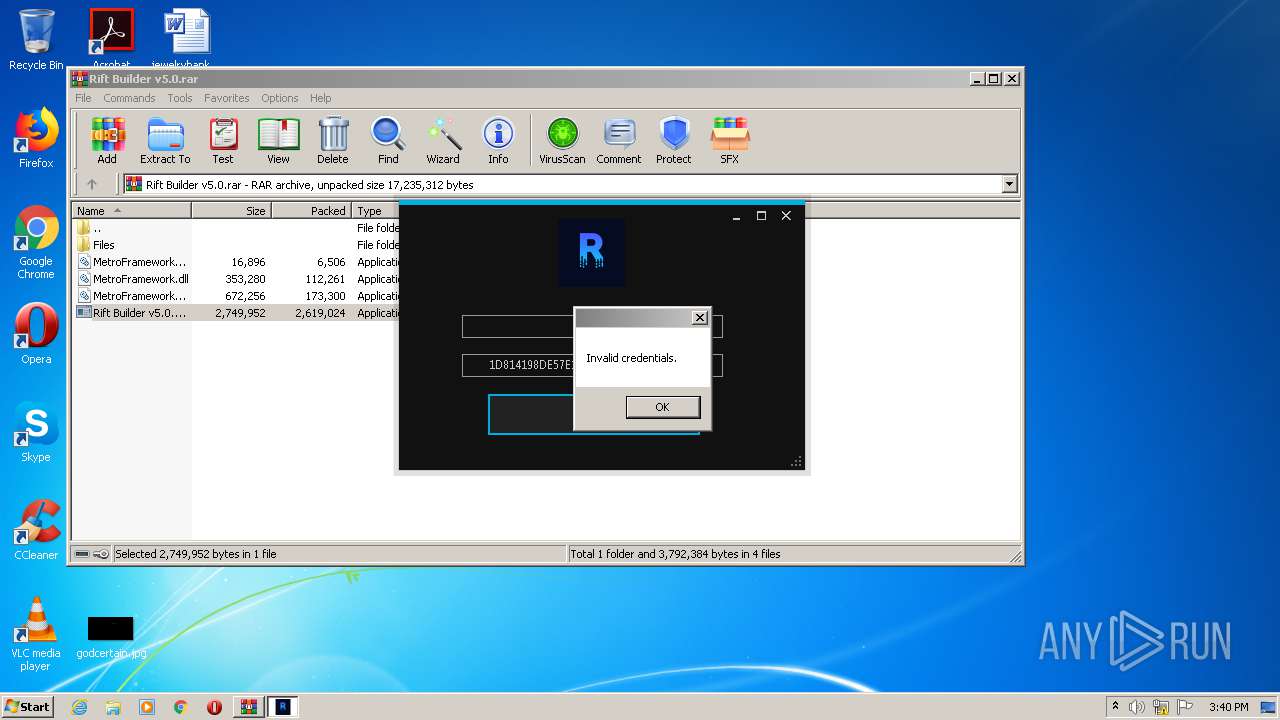The image size is (1280, 720).
Task: Open Internet Explorer from the taskbar
Action: click(79, 707)
